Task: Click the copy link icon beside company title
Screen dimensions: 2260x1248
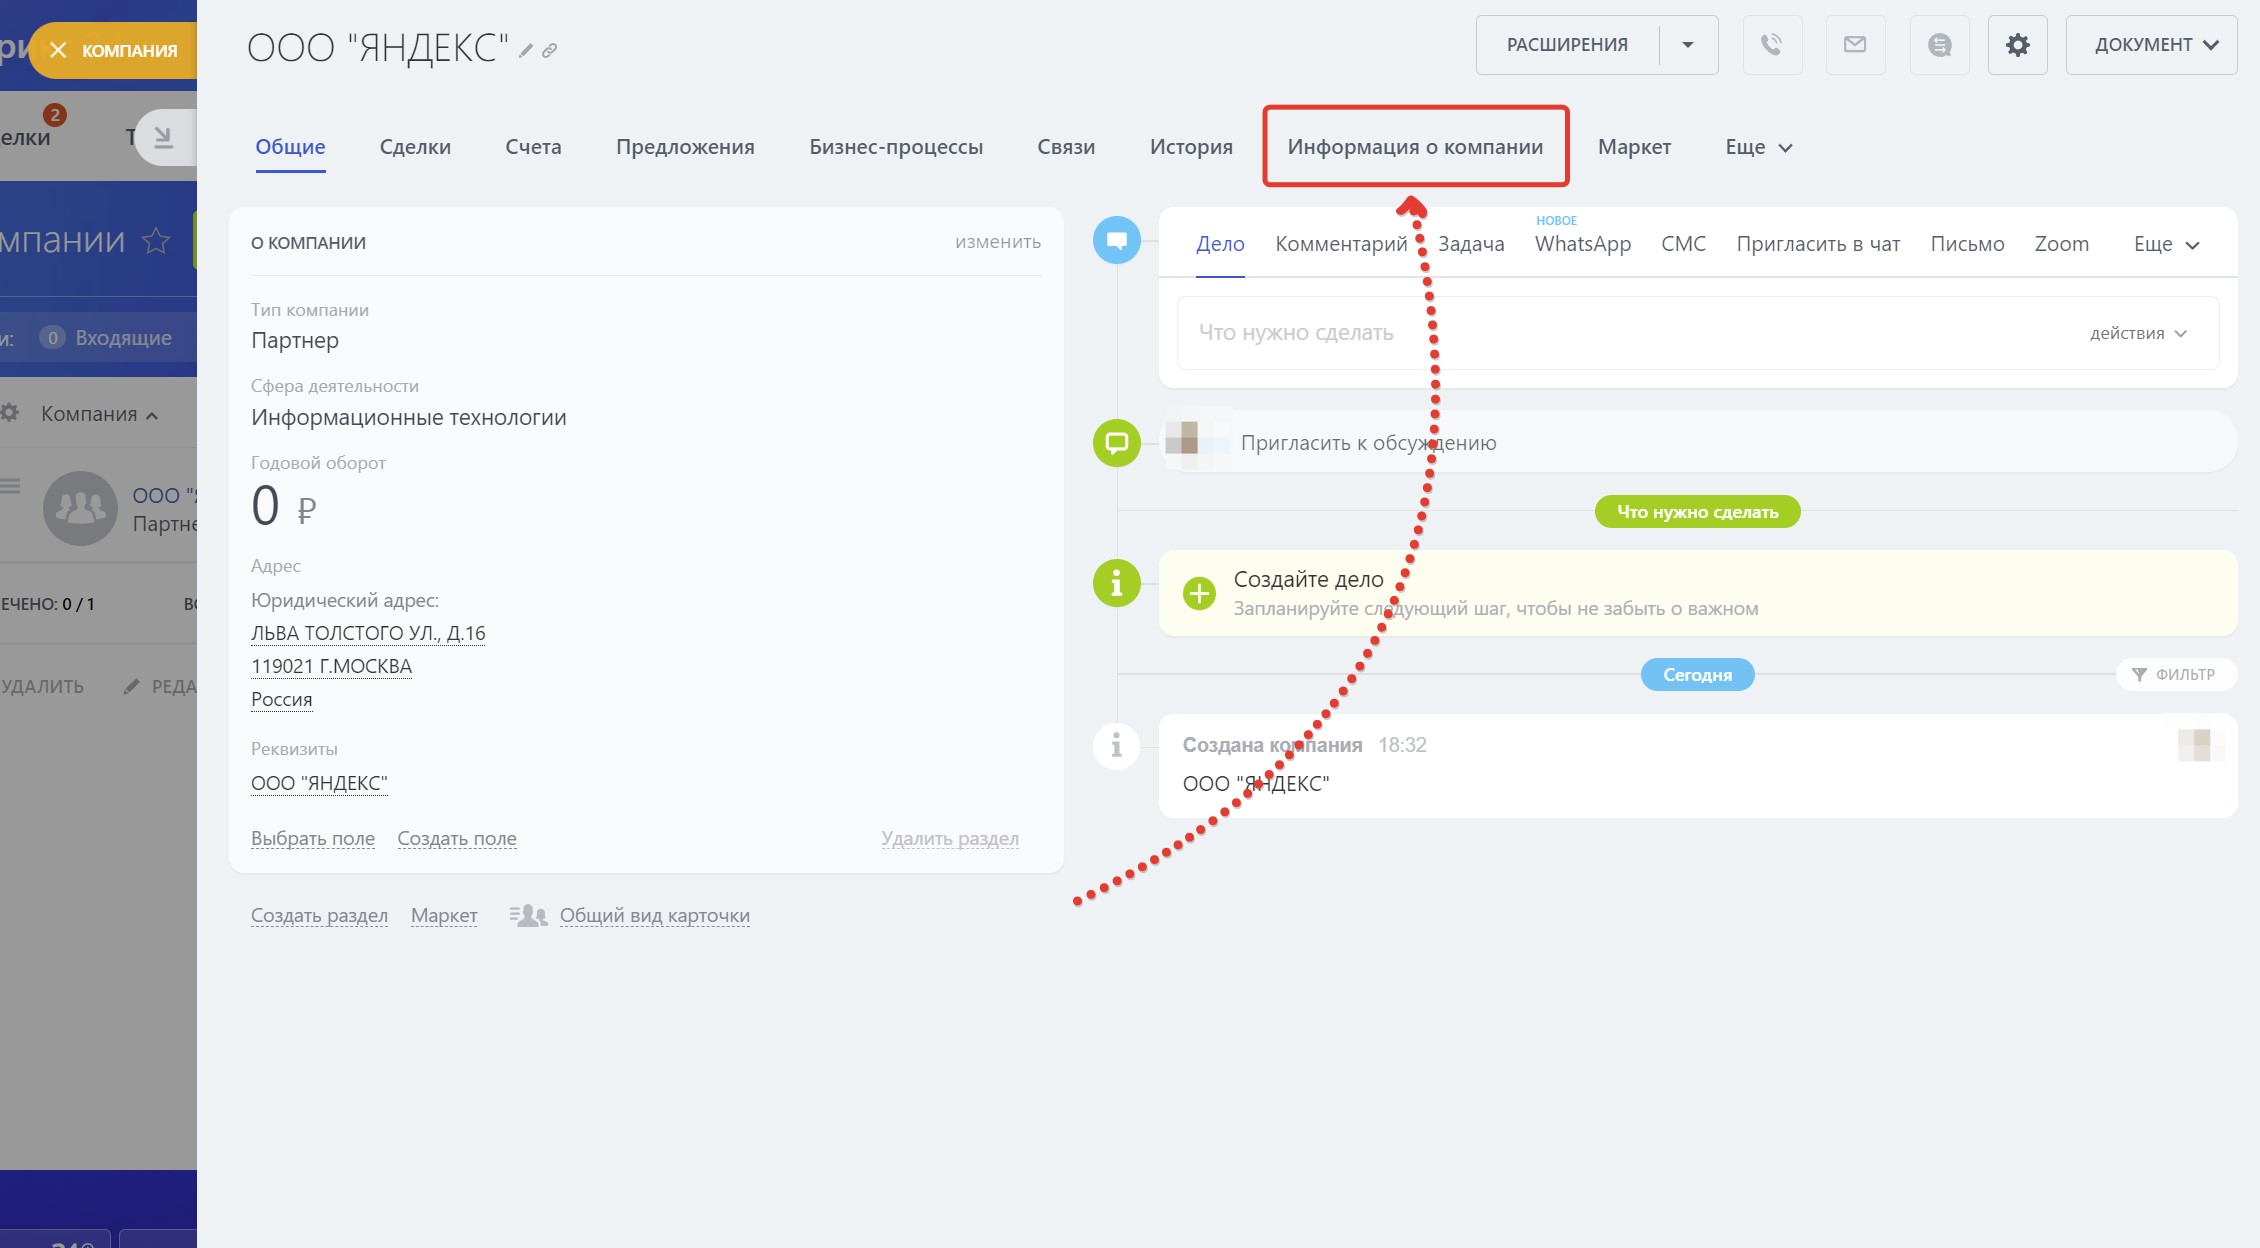Action: pyautogui.click(x=549, y=51)
